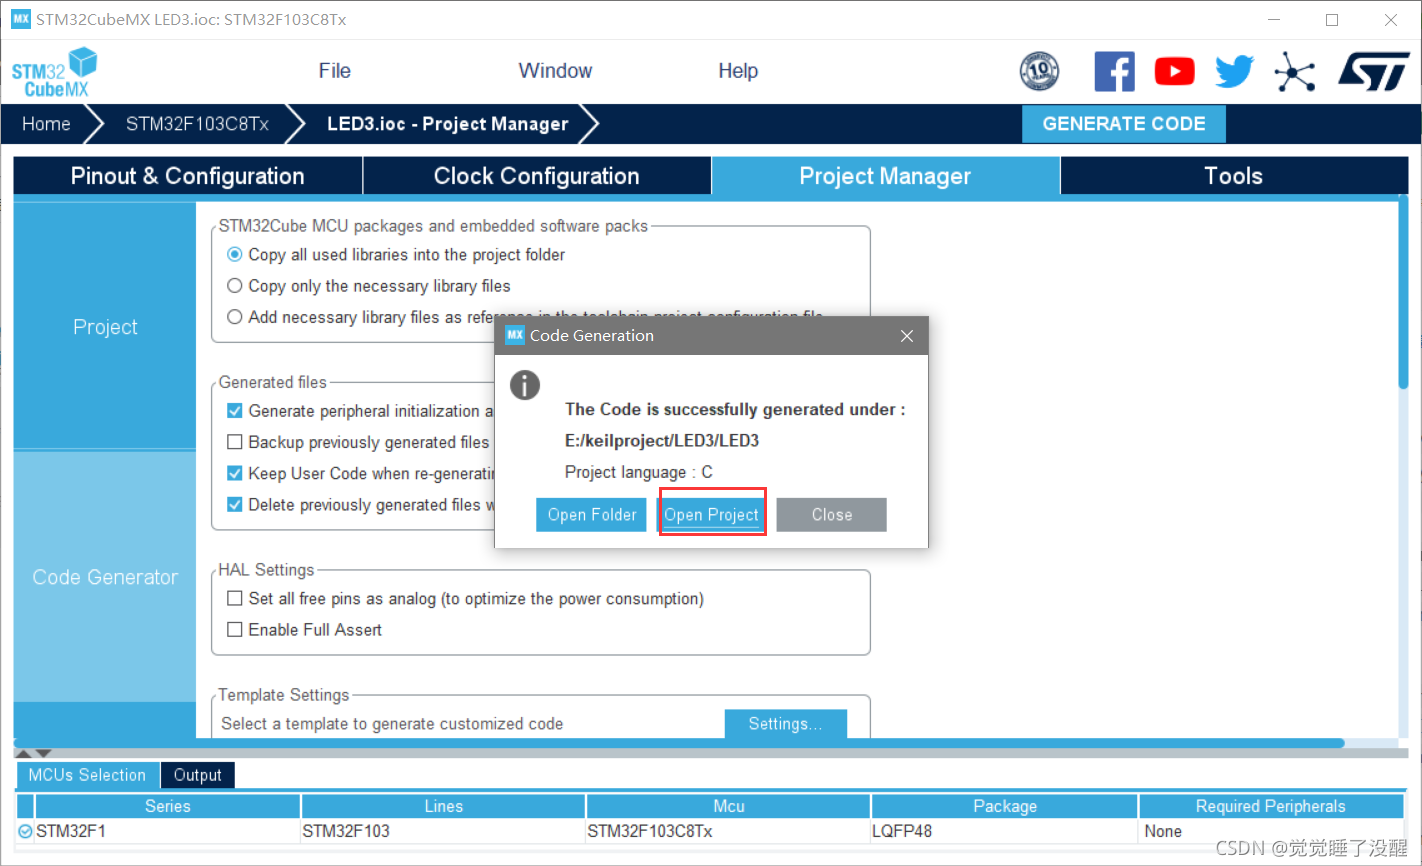Click the vertical scrollbar of settings panel
Viewport: 1422px width, 866px height.
tap(1403, 292)
